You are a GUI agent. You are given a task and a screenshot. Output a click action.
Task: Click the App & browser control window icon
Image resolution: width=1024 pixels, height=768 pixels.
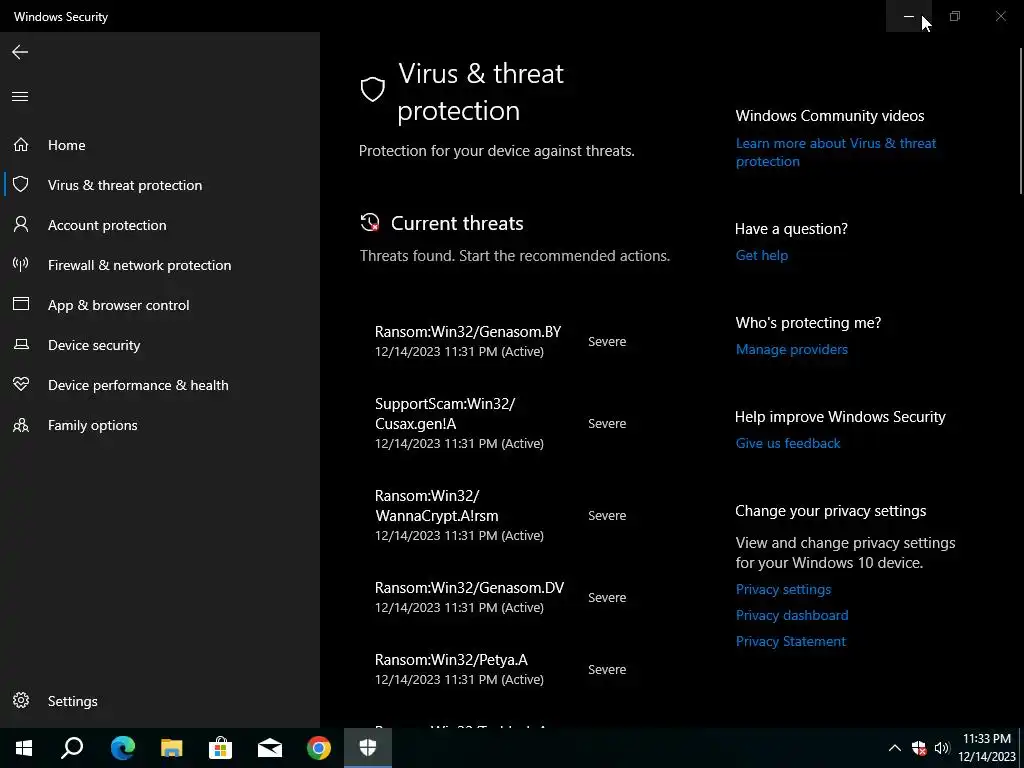click(x=21, y=304)
